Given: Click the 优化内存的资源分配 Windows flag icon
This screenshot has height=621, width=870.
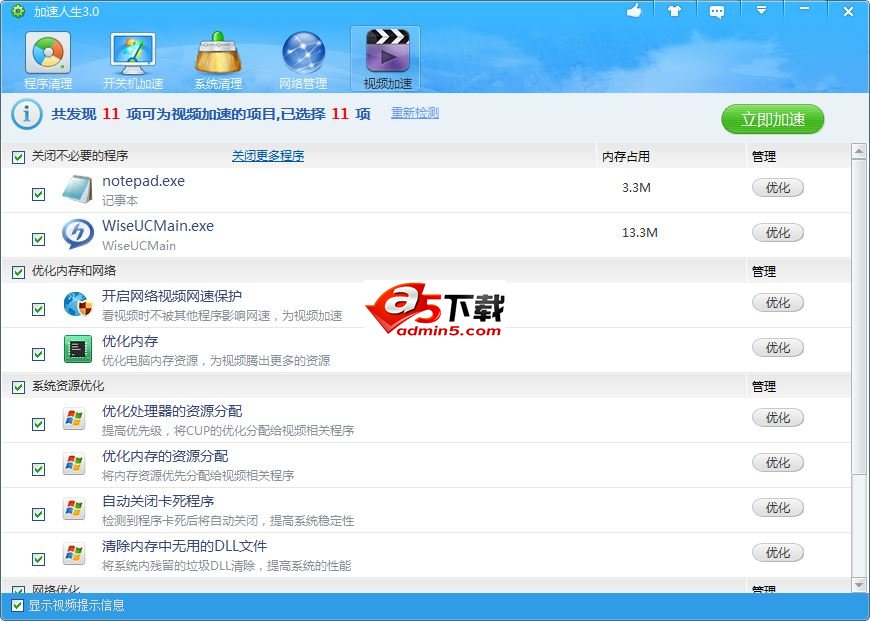Looking at the screenshot, I should (x=74, y=464).
